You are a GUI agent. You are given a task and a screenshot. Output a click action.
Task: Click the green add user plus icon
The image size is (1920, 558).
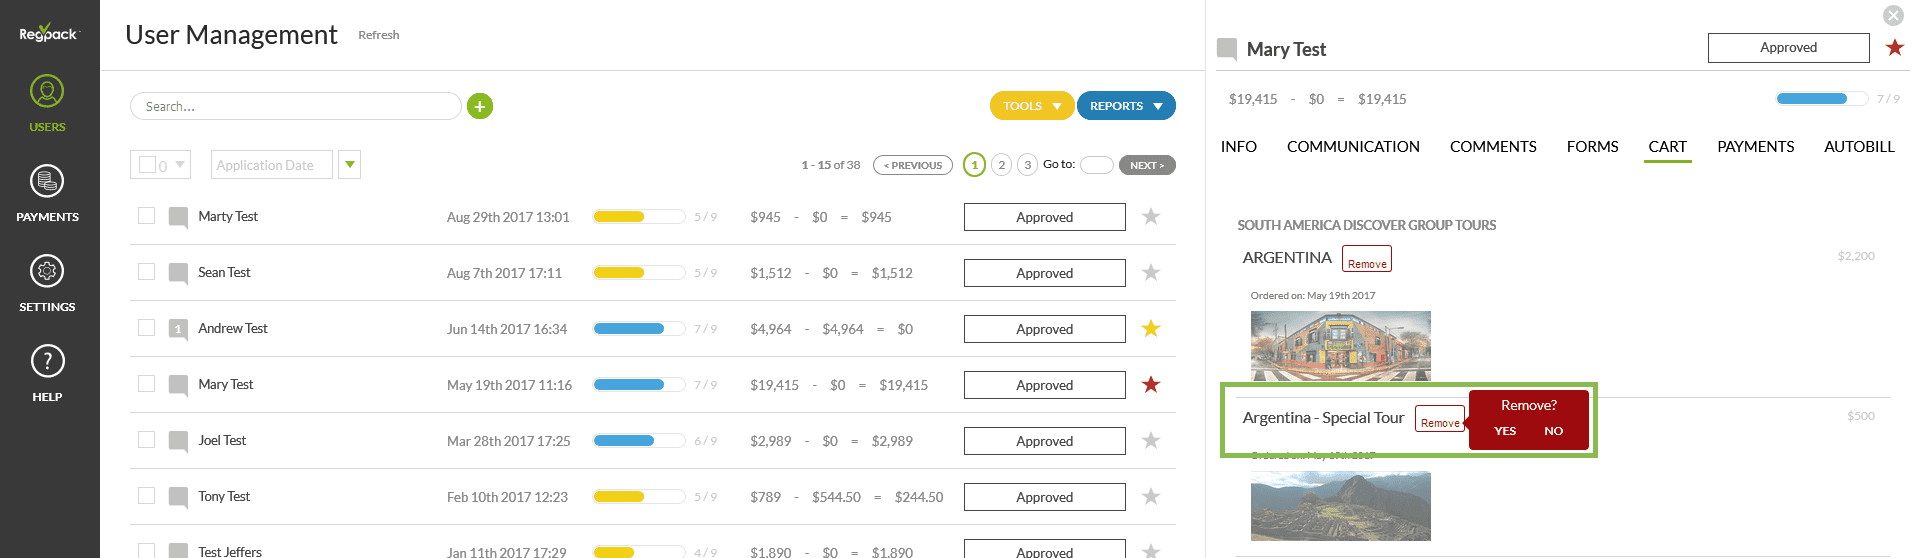(480, 106)
